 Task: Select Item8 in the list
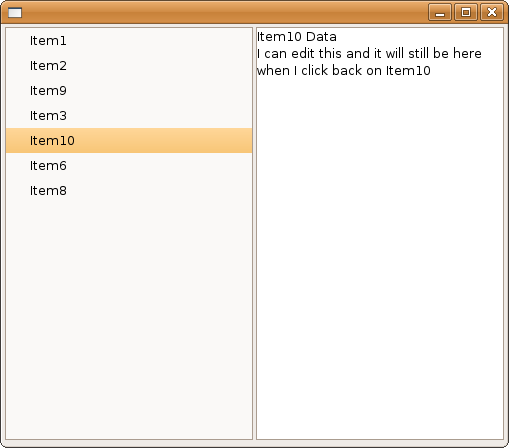tap(129, 191)
